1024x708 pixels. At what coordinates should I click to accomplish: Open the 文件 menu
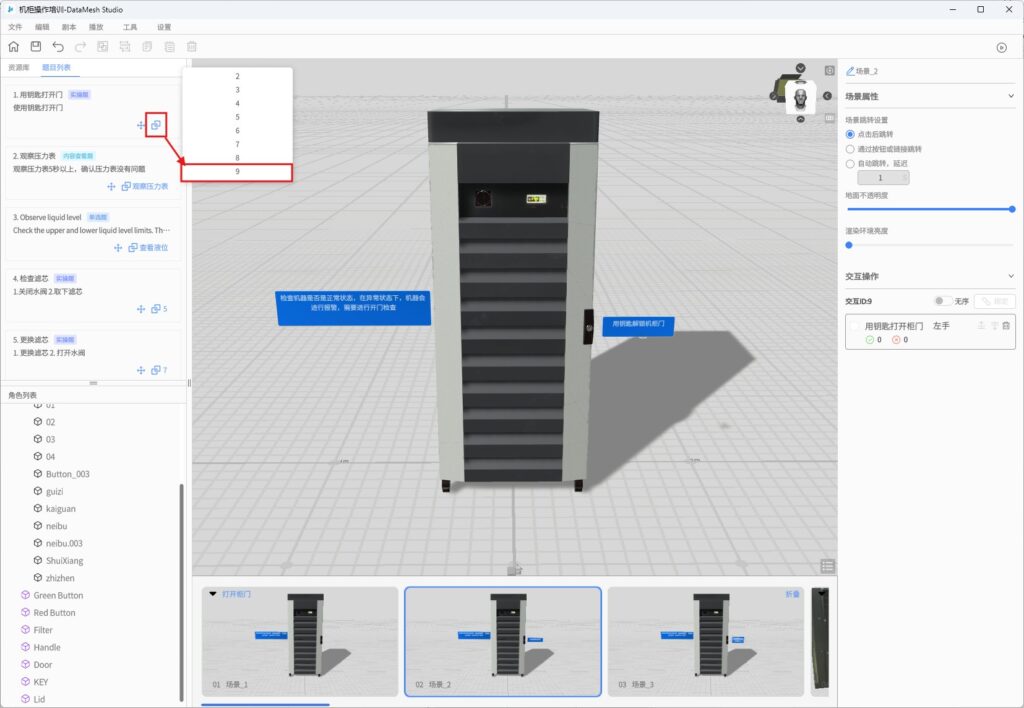coord(15,27)
